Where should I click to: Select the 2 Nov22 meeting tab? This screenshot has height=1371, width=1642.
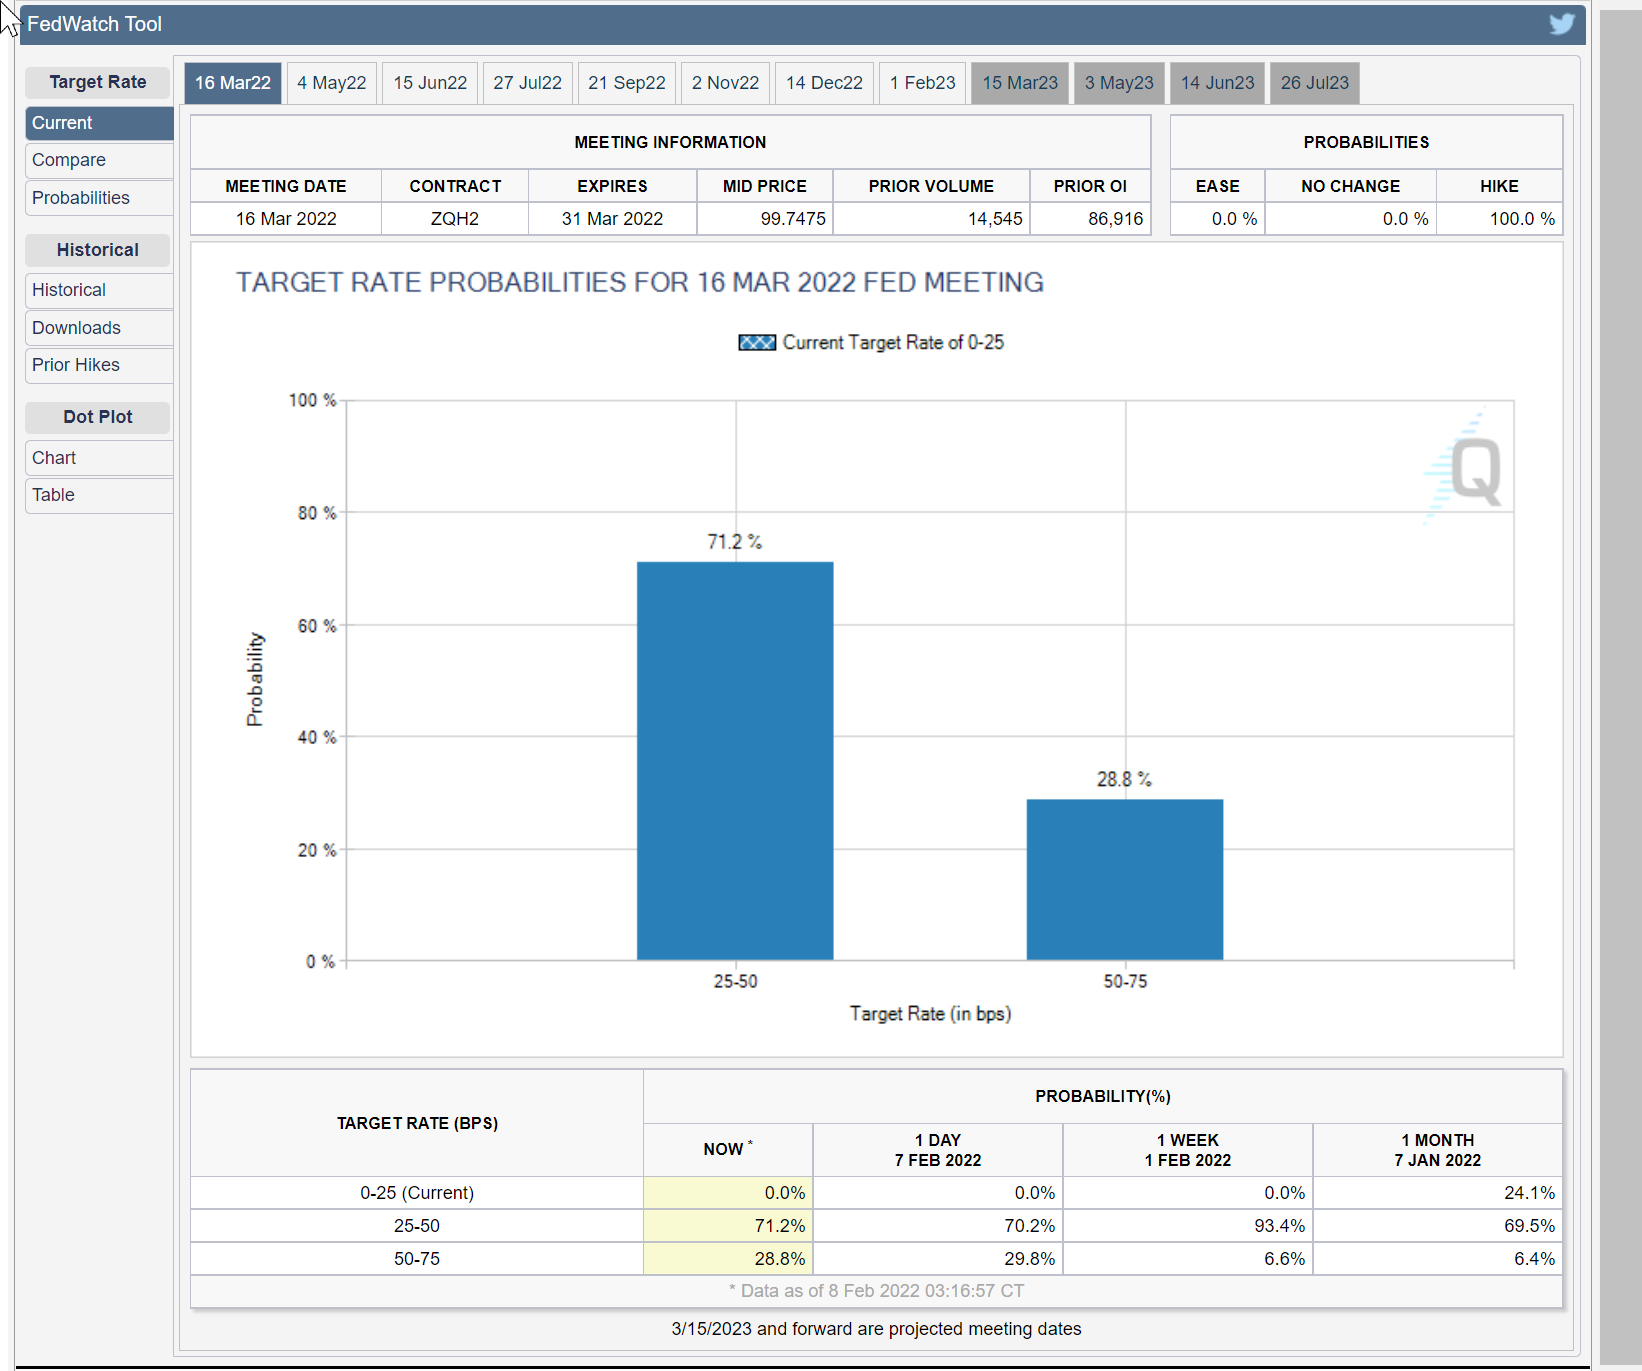pos(725,83)
